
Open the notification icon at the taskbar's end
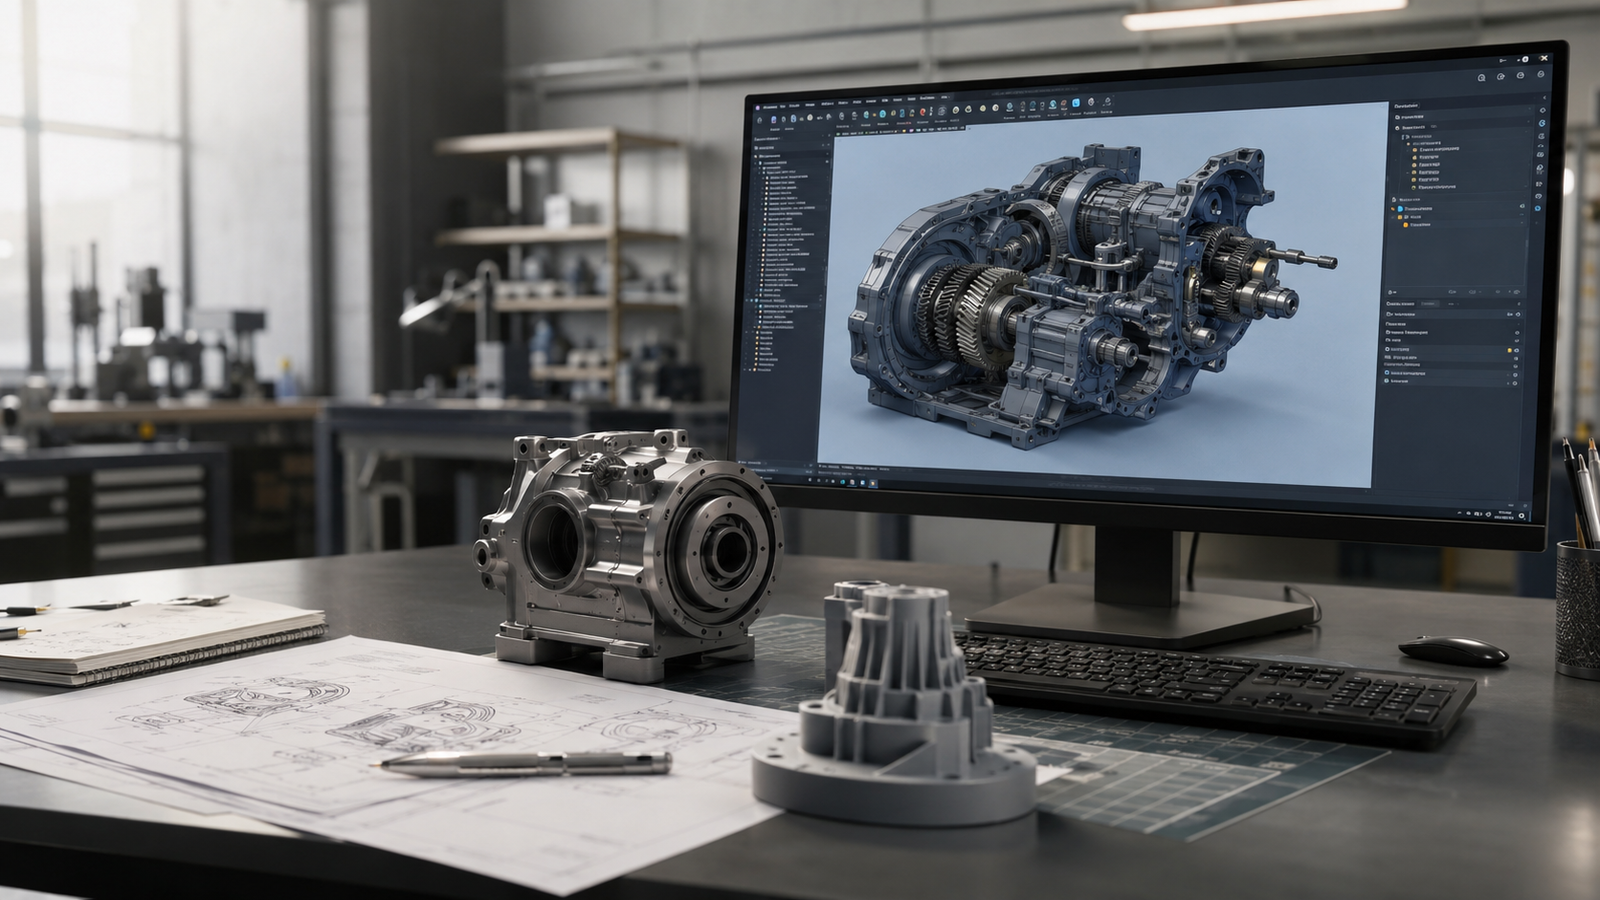(1521, 516)
